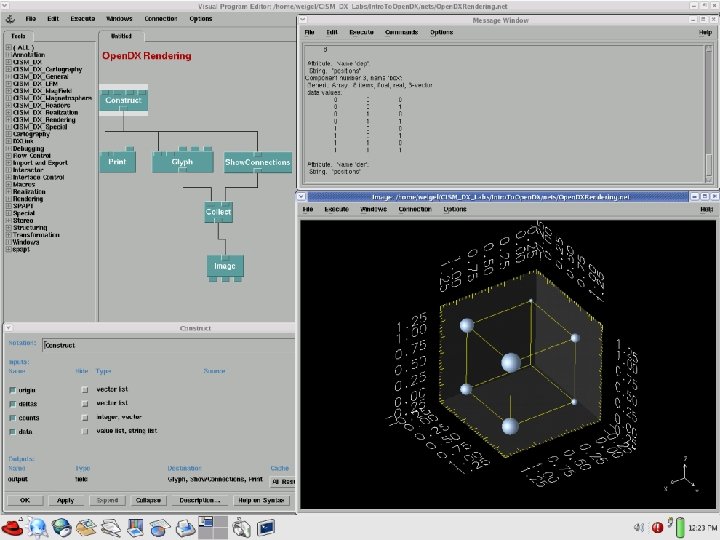The width and height of the screenshot is (720, 540).
Task: Expand the Annotation tools category
Action: pos(8,55)
